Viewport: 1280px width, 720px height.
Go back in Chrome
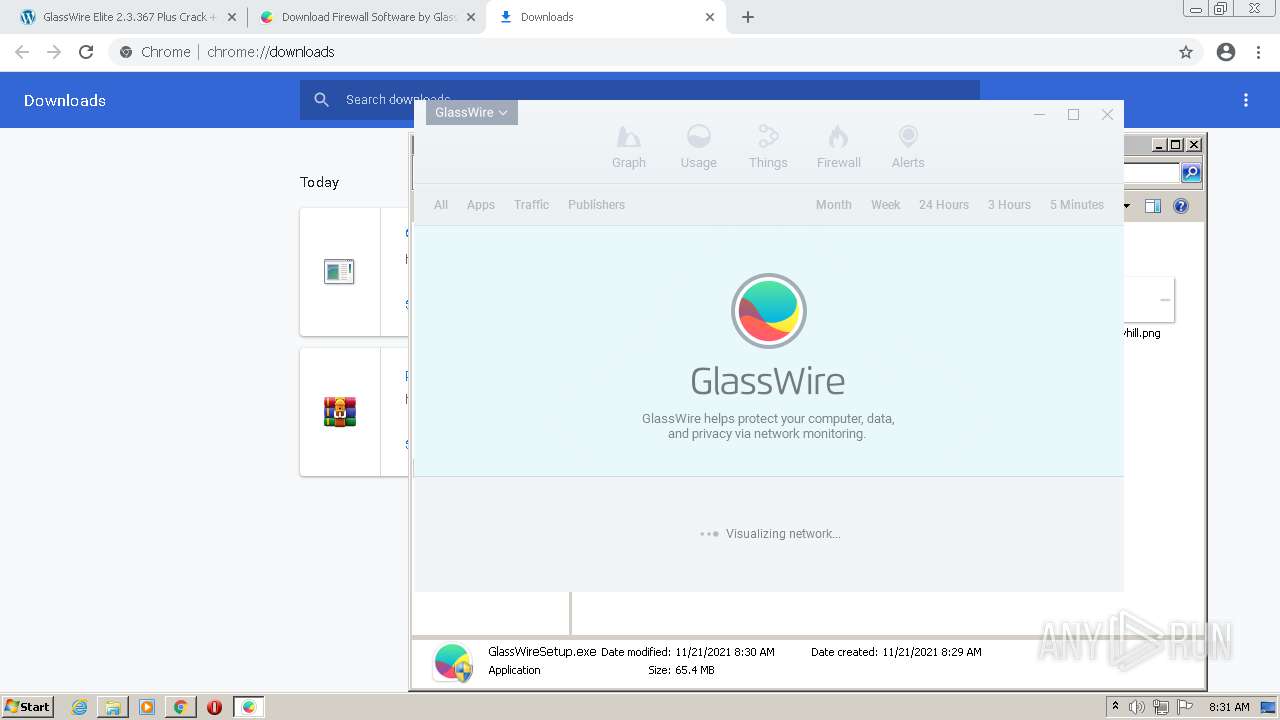click(x=22, y=52)
